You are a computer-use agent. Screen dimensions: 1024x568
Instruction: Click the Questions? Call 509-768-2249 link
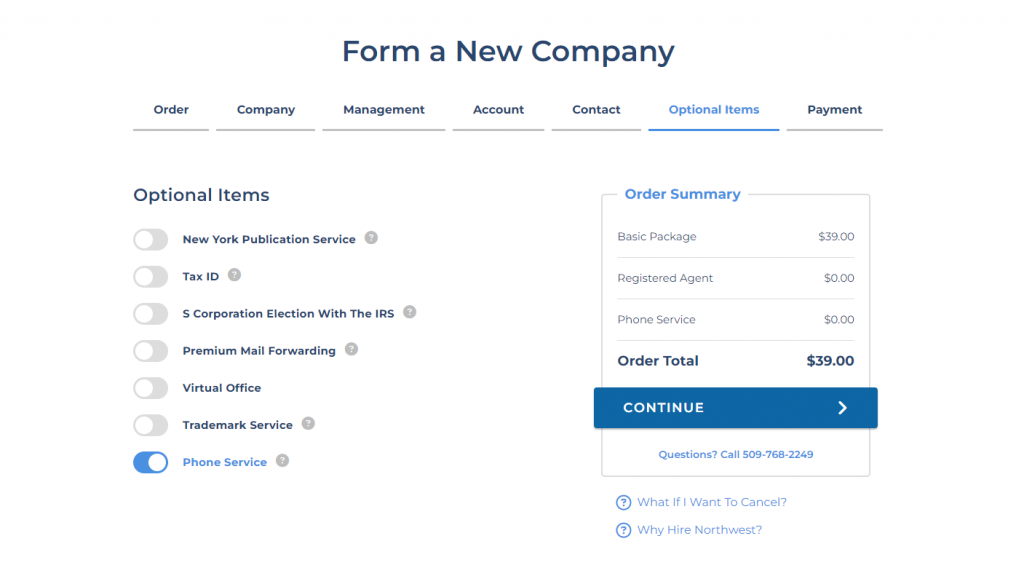735,454
